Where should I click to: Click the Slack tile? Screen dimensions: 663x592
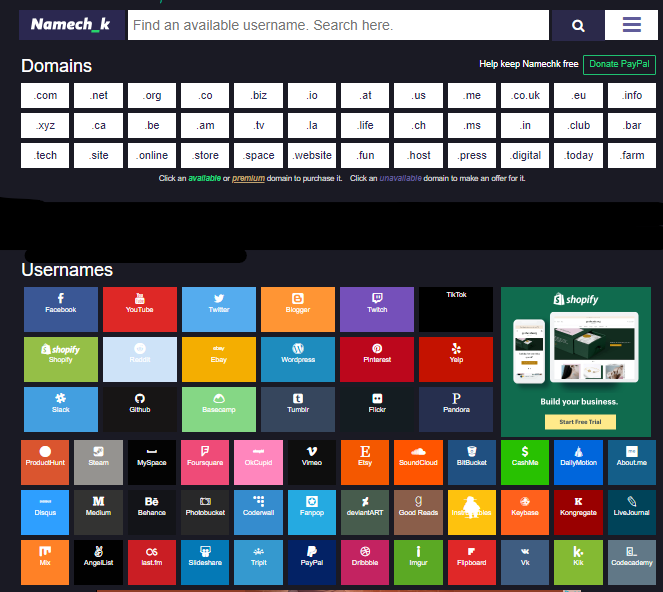(61, 409)
